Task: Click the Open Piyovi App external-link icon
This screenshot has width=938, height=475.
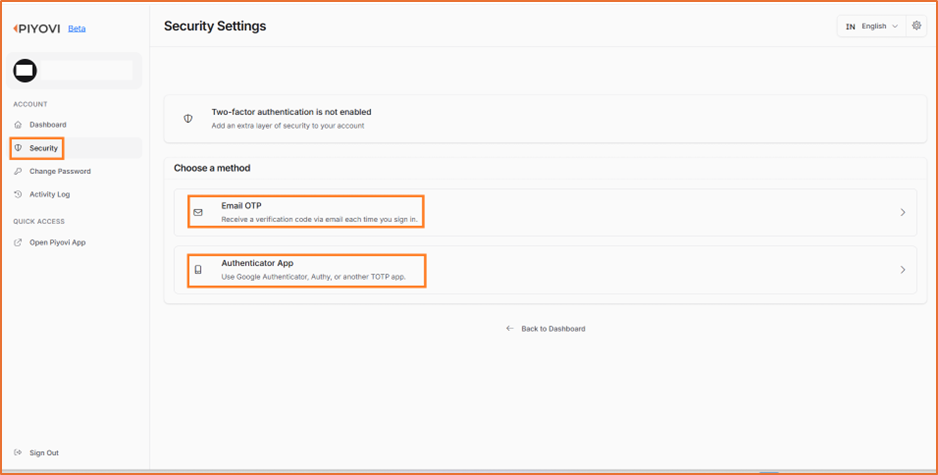Action: 17,242
